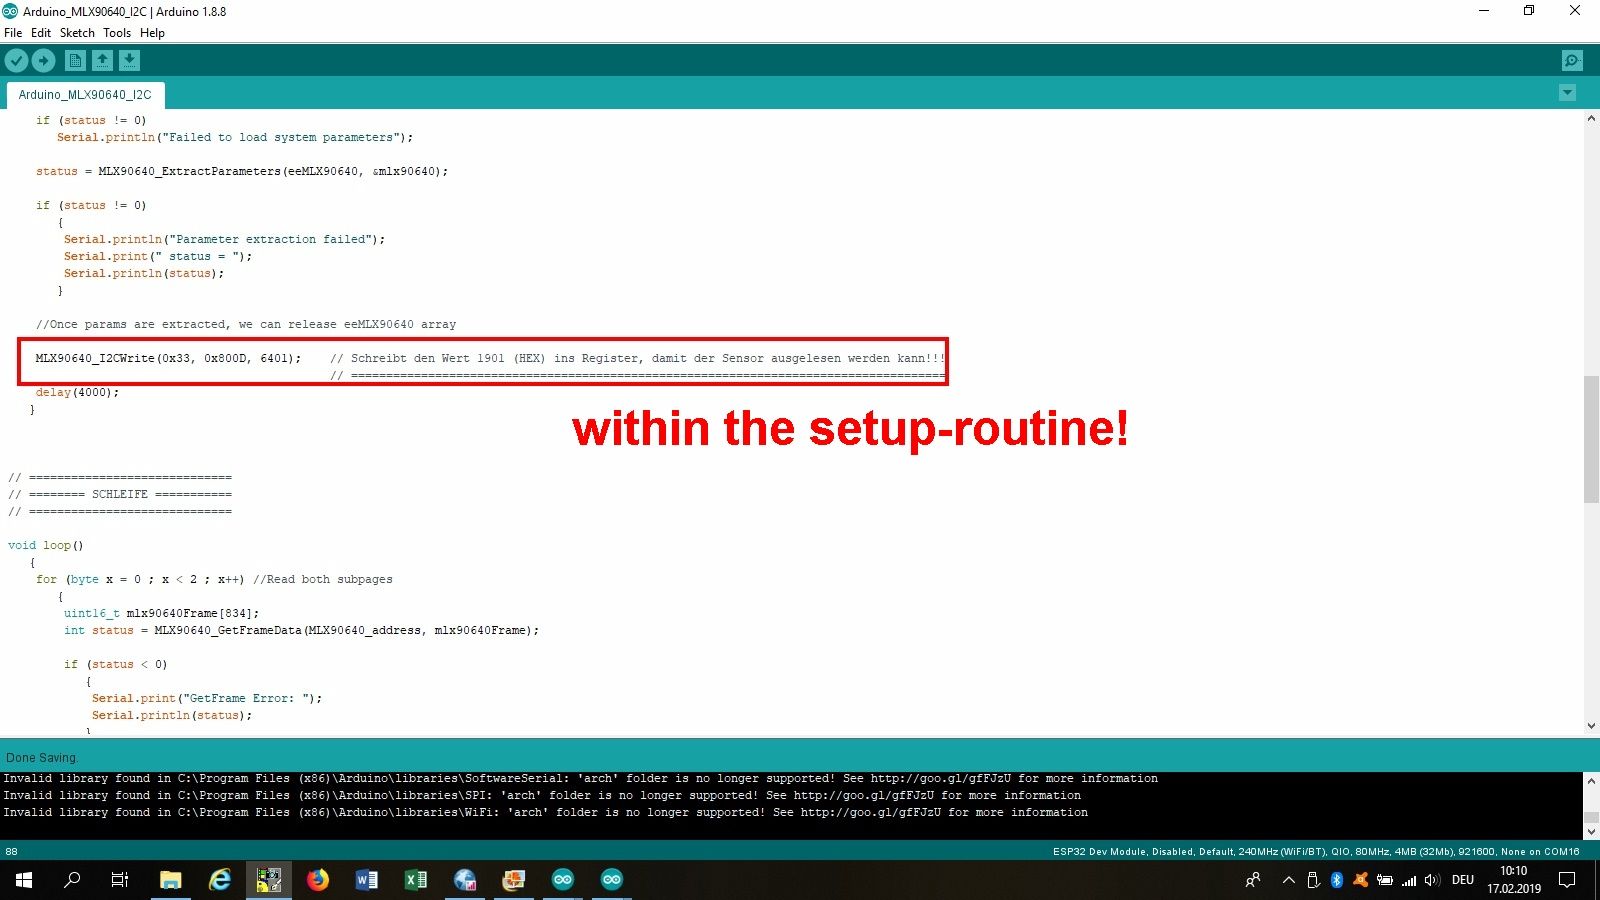Open the Serial Monitor magnifier icon
1600x900 pixels.
[x=1572, y=61]
